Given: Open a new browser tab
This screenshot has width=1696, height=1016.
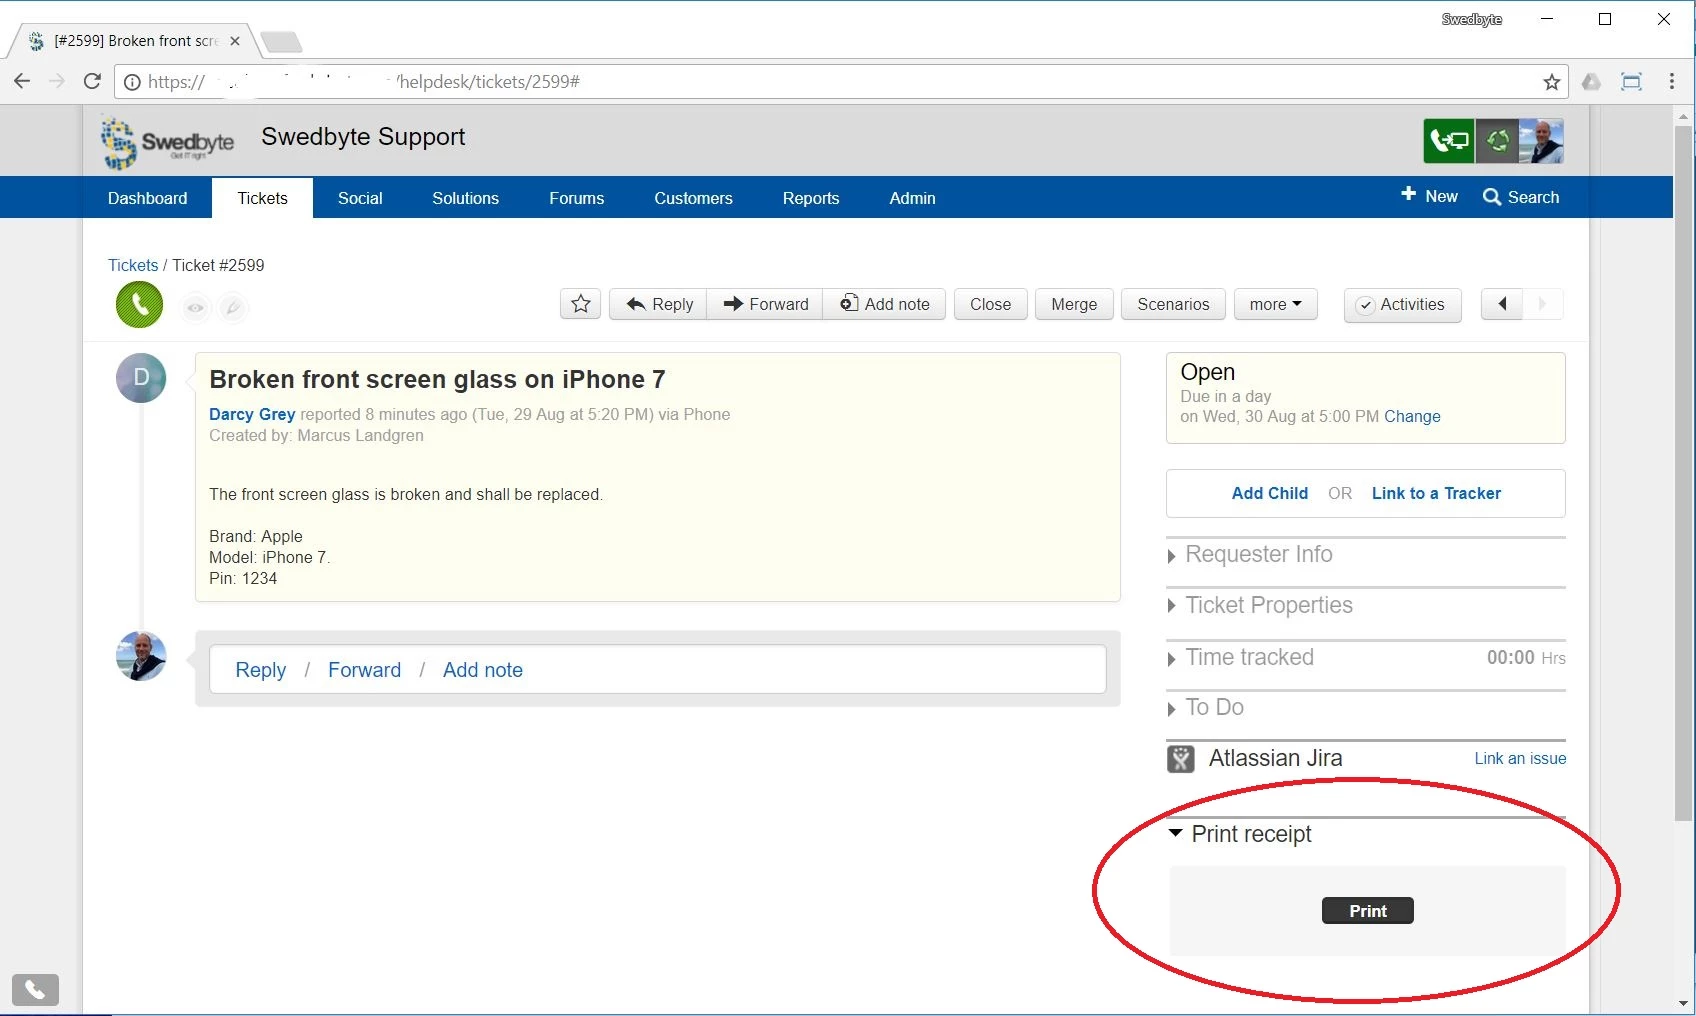Looking at the screenshot, I should [x=281, y=41].
